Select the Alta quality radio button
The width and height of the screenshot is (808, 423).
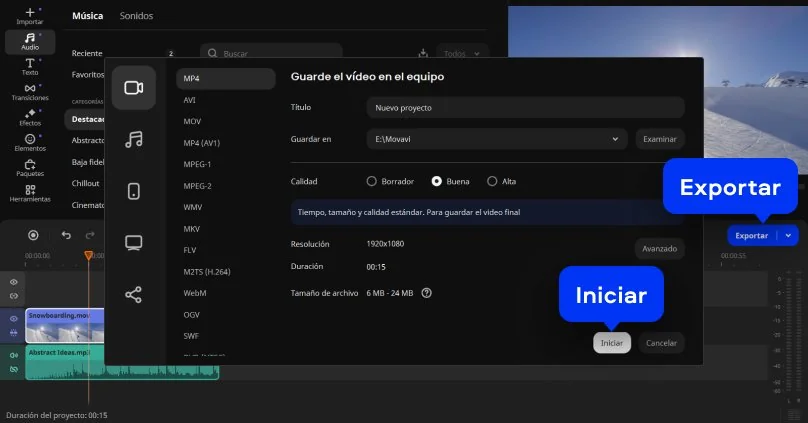coord(492,181)
